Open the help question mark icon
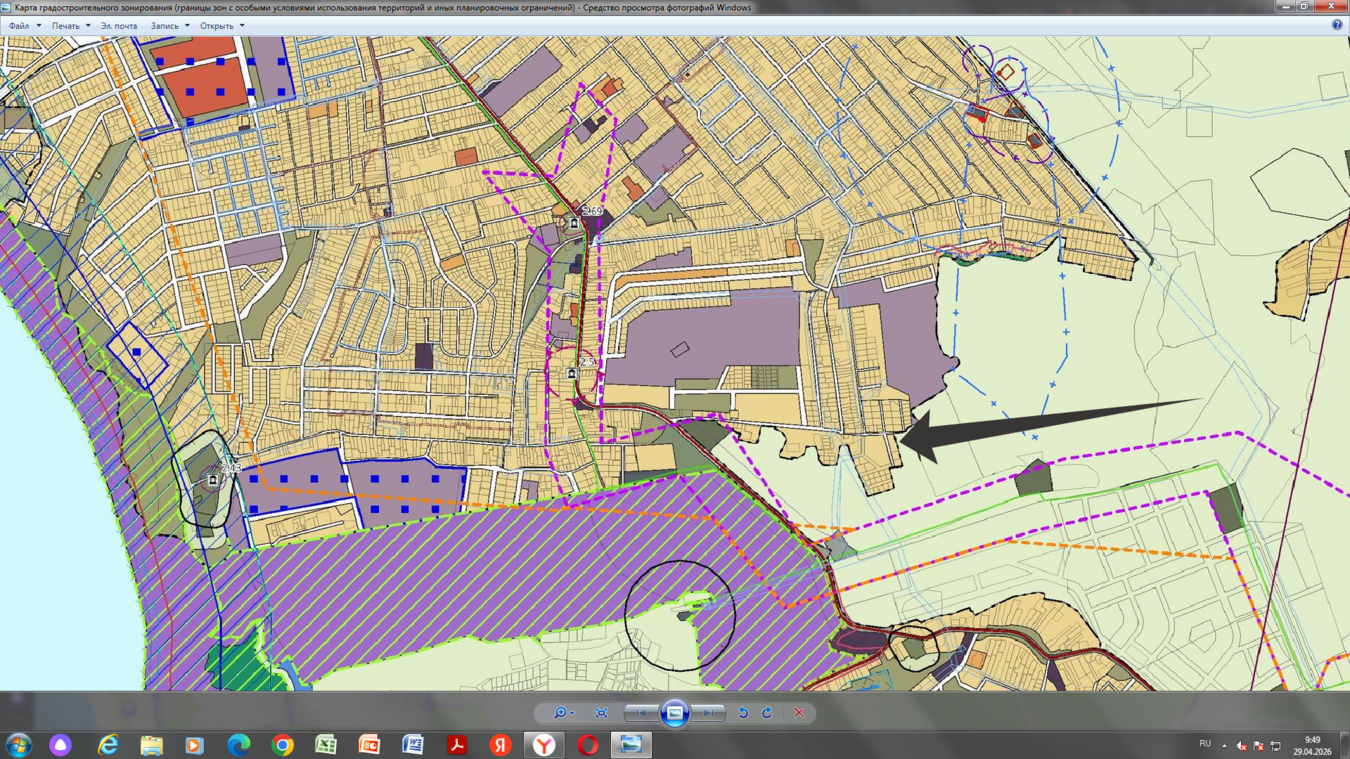Viewport: 1350px width, 759px height. (x=1337, y=26)
